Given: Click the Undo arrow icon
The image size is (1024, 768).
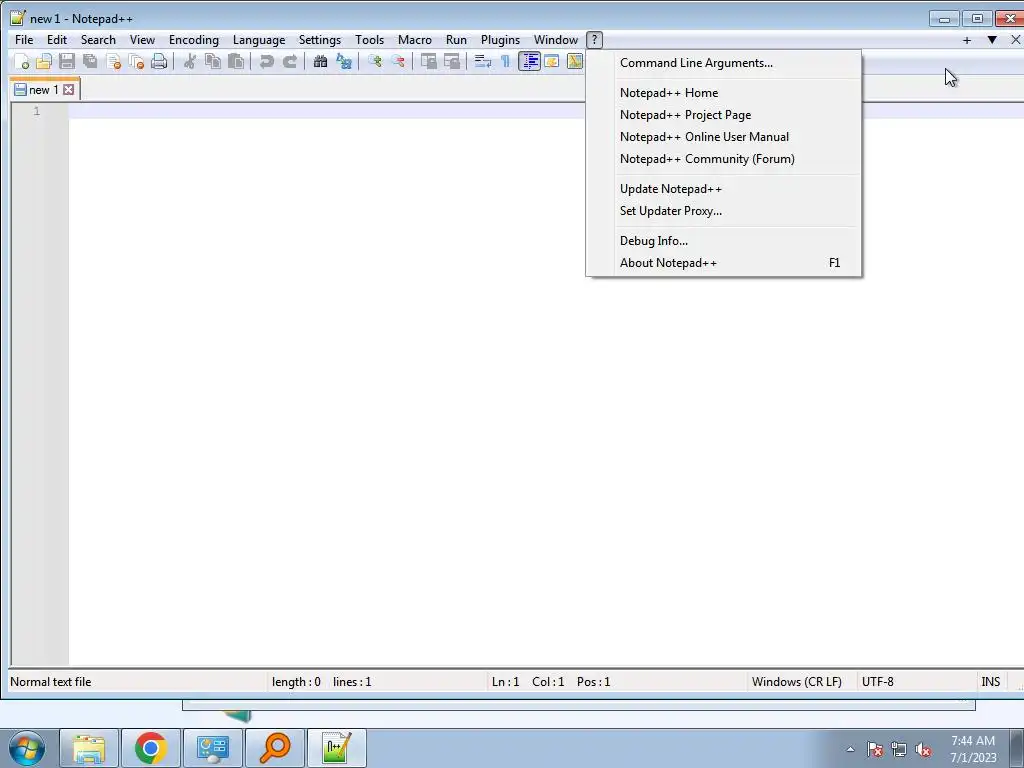Looking at the screenshot, I should coord(266,61).
